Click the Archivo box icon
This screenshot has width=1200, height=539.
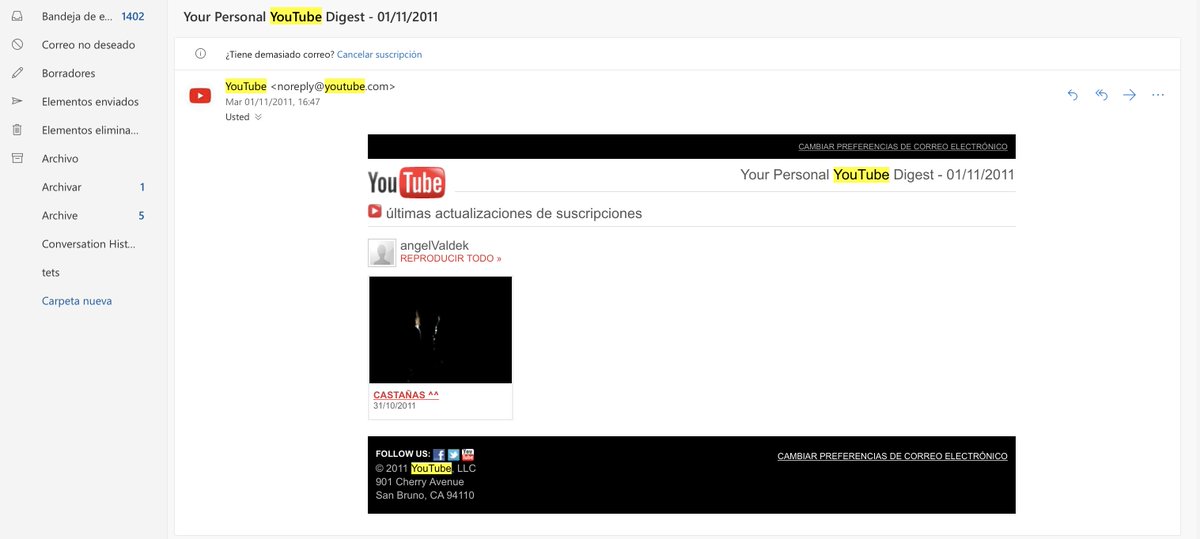[x=17, y=158]
